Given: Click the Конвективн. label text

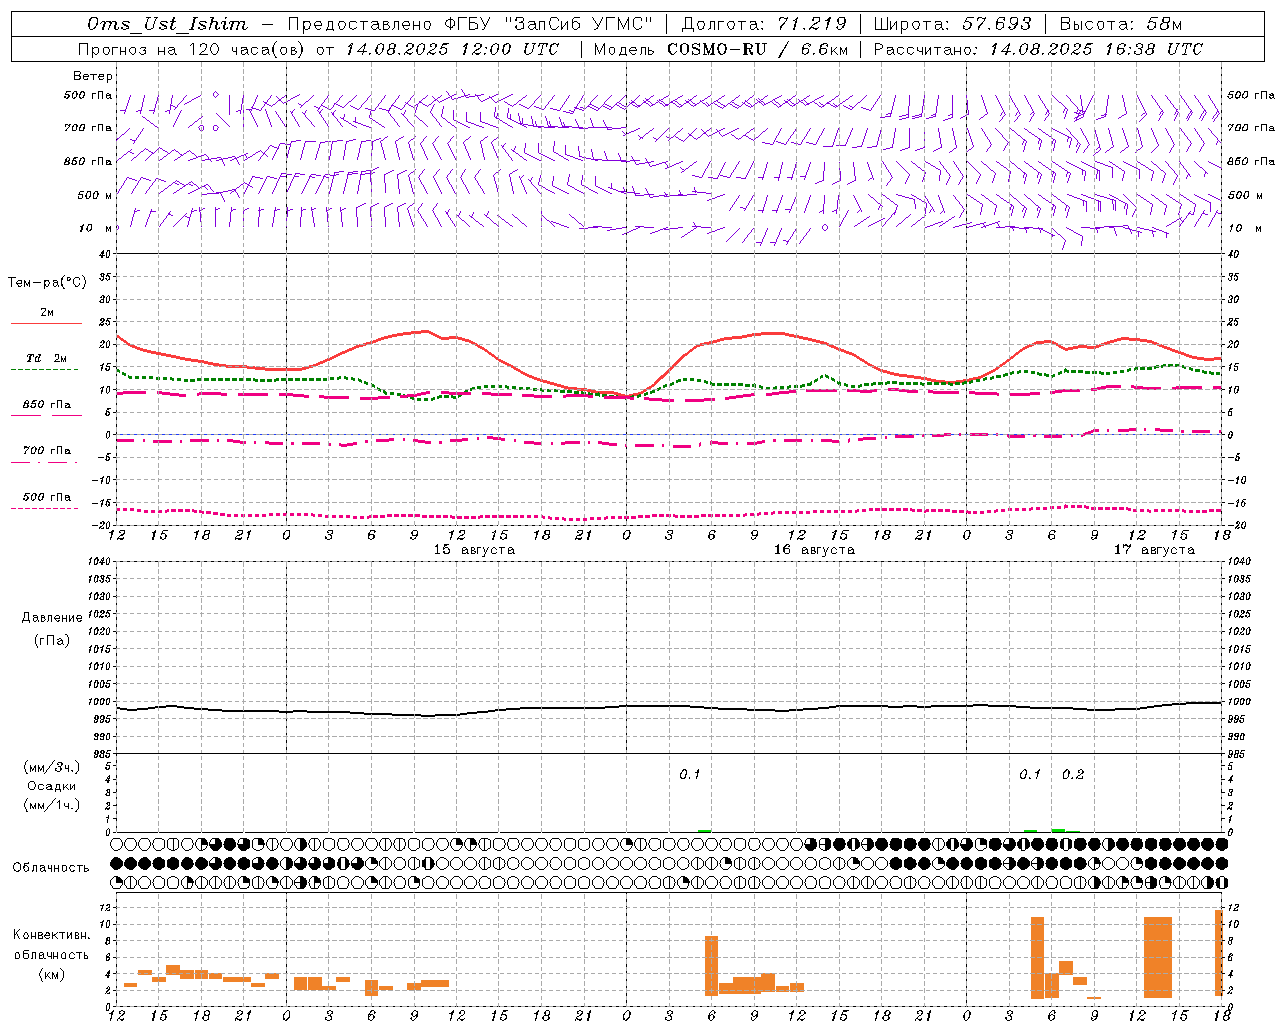Looking at the screenshot, I should [51, 935].
